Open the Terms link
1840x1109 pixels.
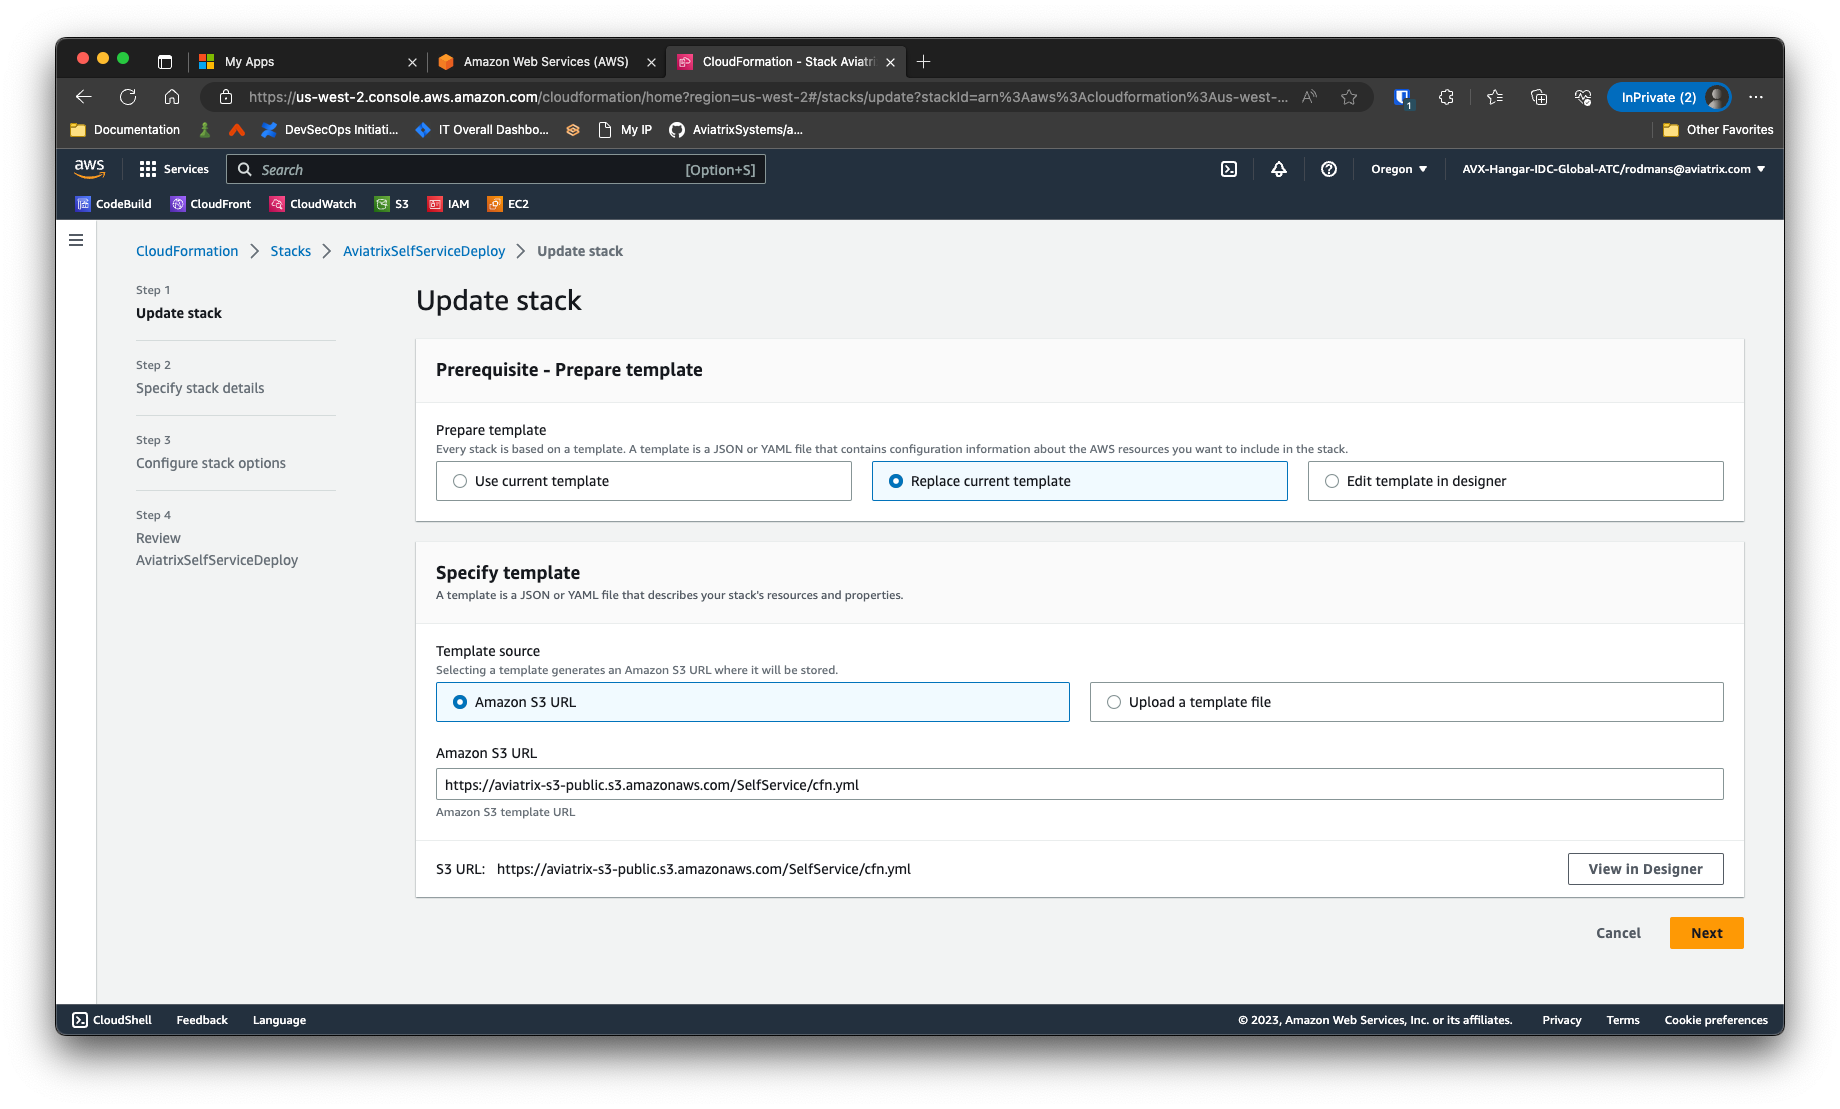tap(1623, 1020)
